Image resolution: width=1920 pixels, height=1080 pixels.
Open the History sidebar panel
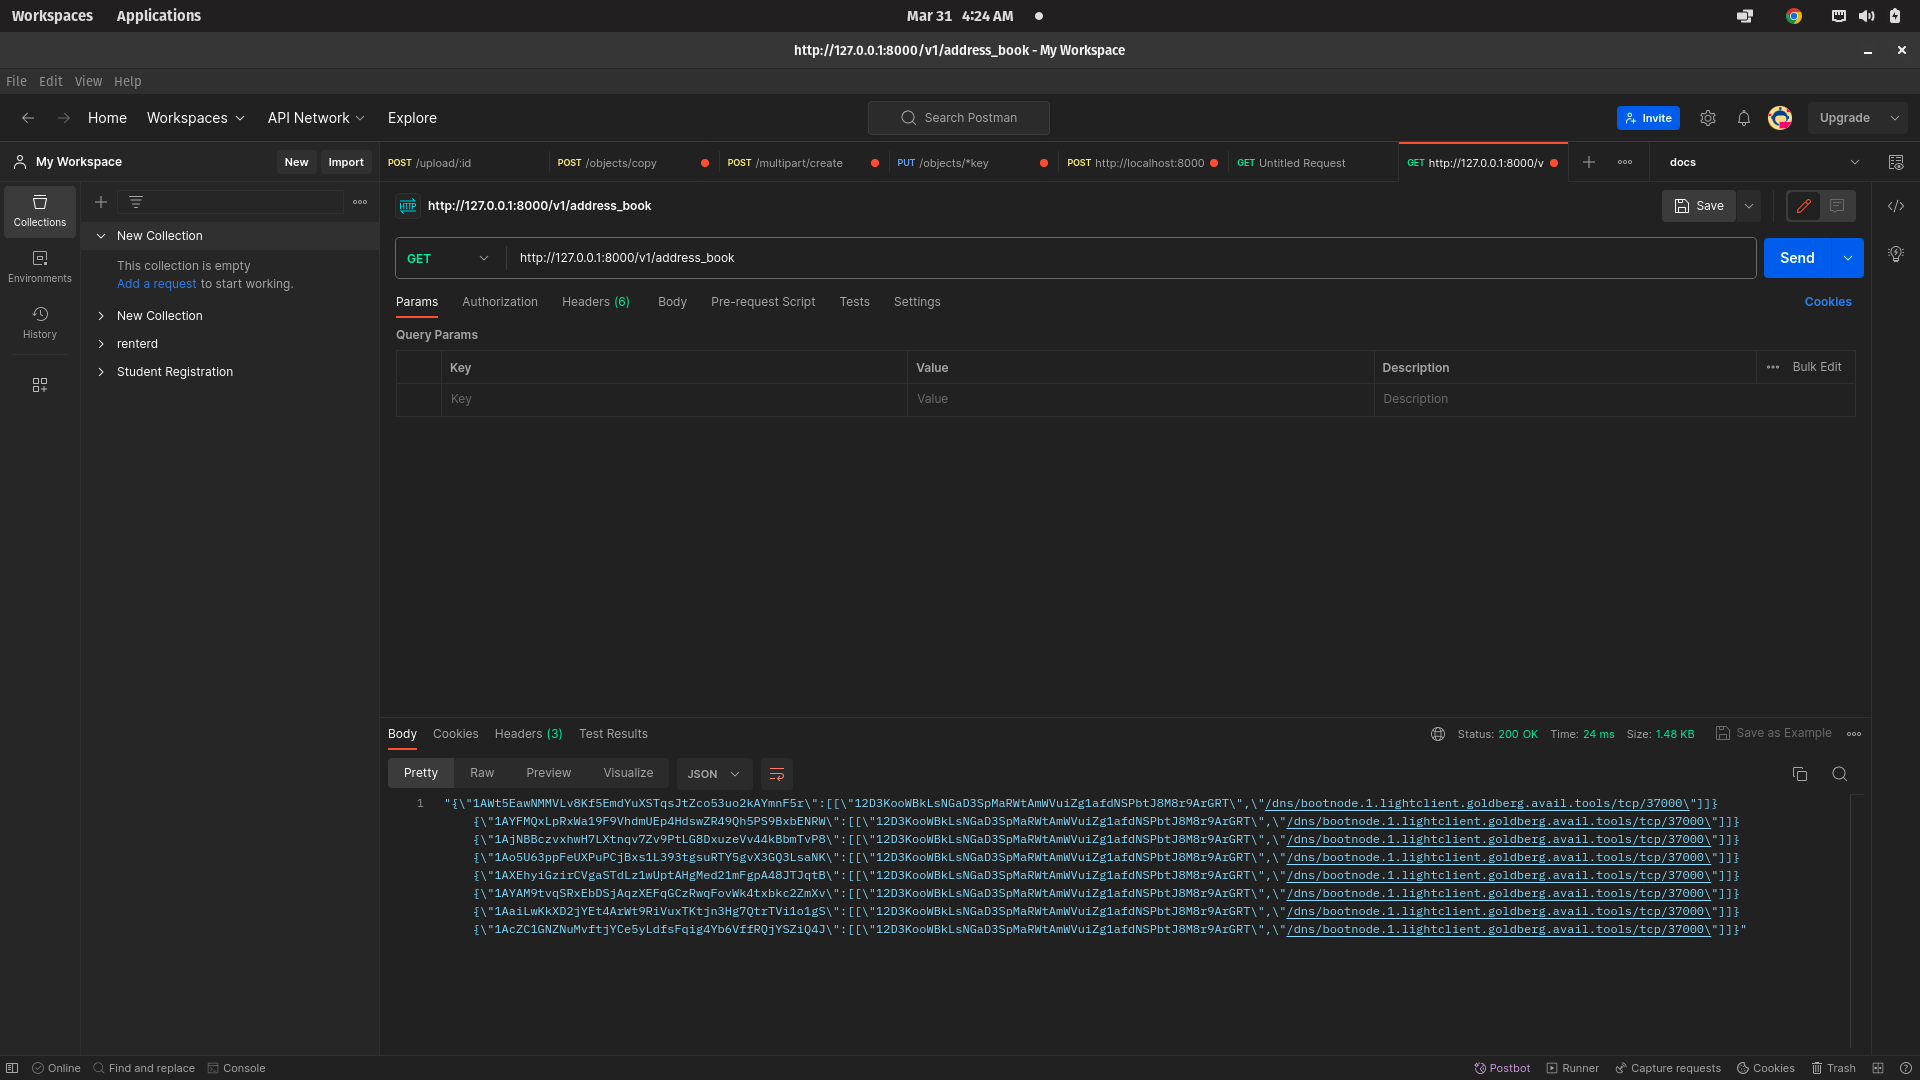coord(40,323)
